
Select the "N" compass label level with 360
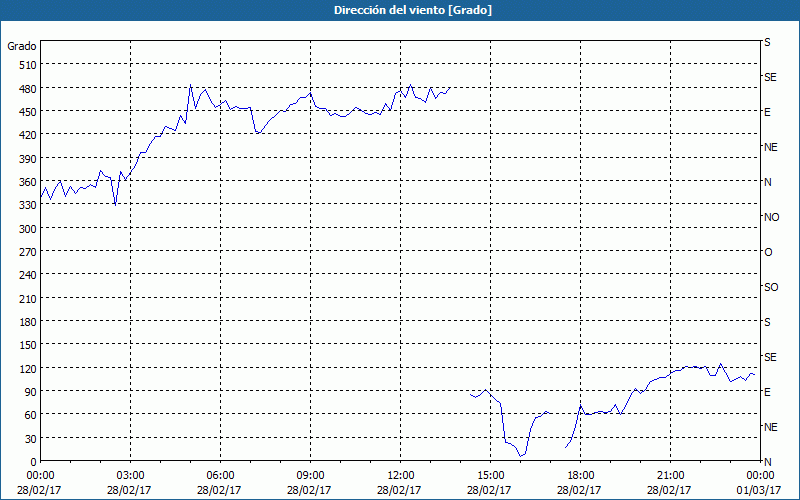coord(768,182)
